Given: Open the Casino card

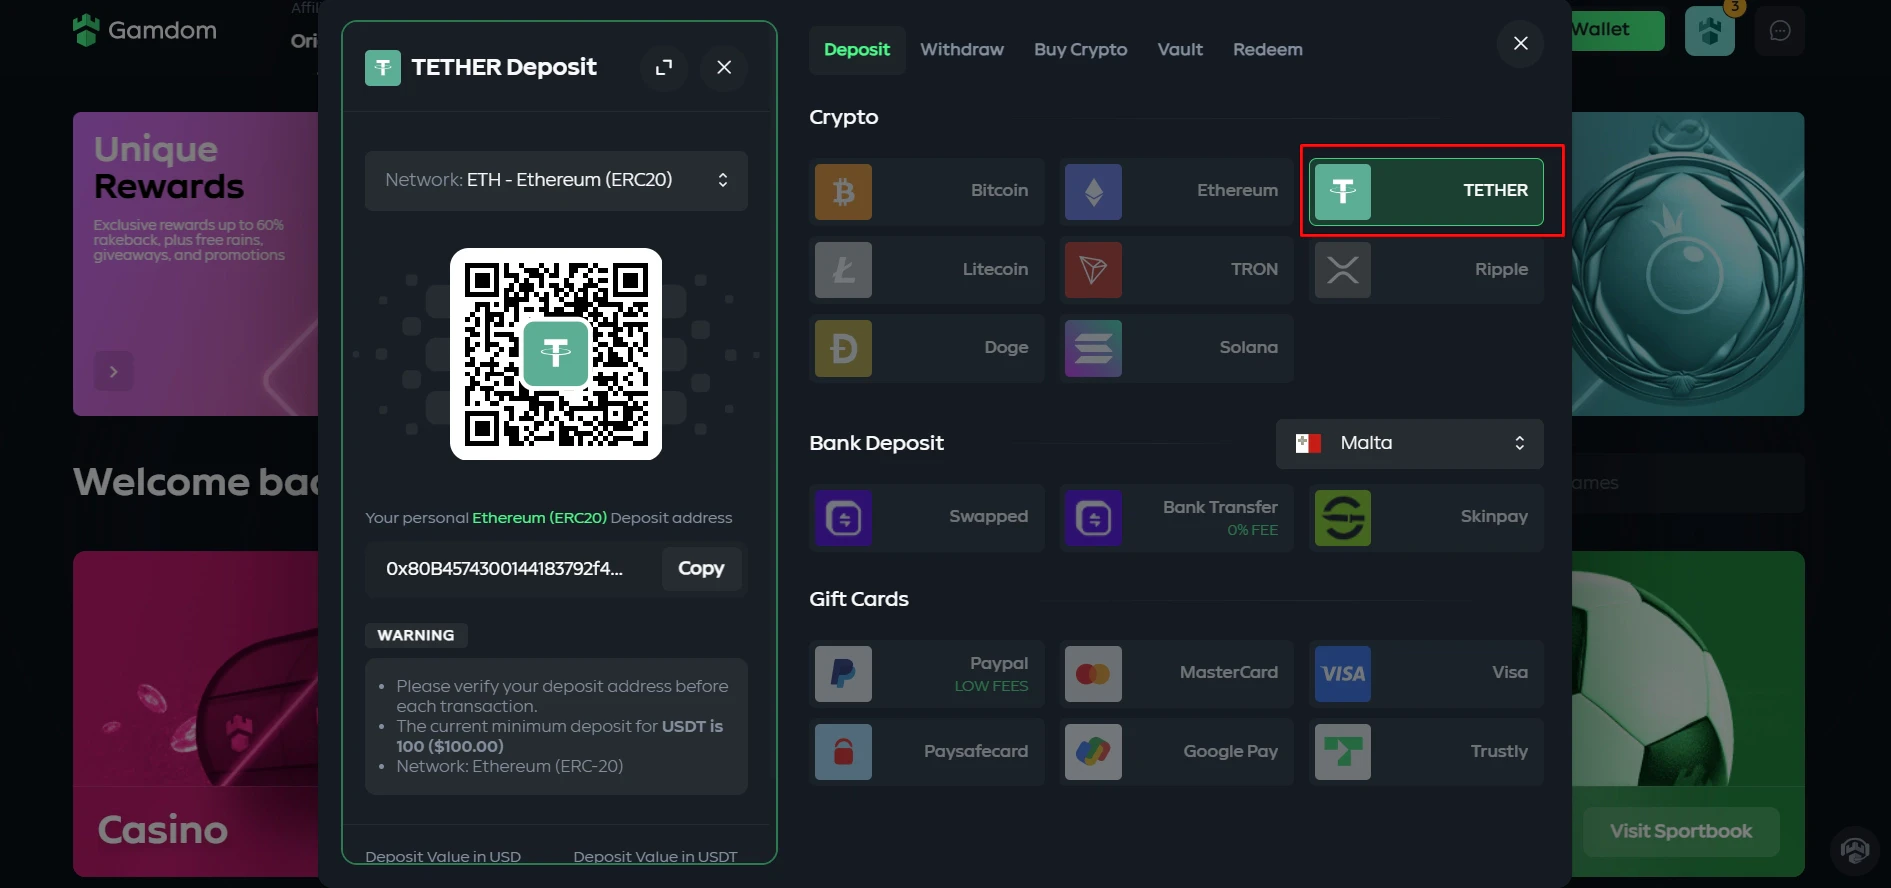Looking at the screenshot, I should point(196,714).
